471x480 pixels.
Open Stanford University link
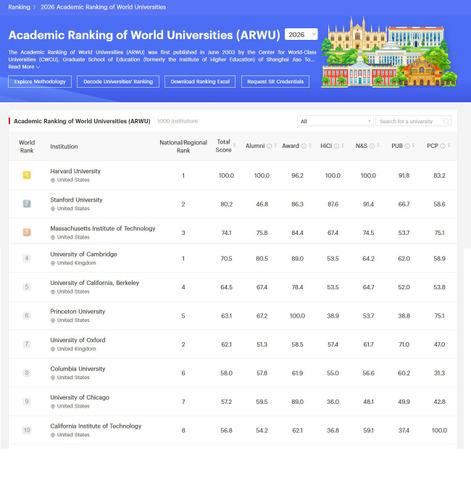click(76, 200)
